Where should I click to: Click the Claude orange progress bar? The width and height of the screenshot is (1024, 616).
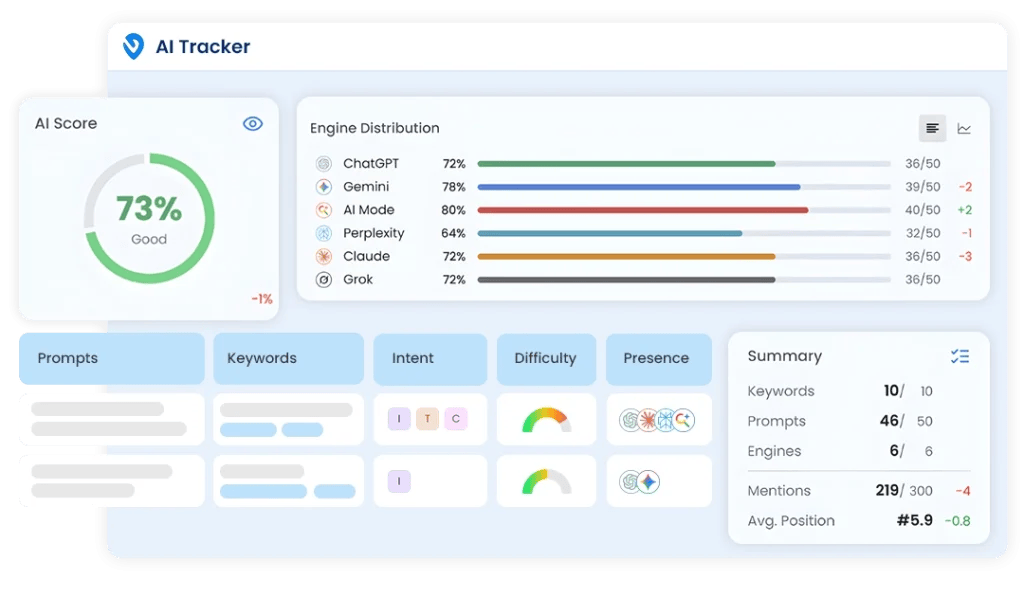tap(626, 257)
